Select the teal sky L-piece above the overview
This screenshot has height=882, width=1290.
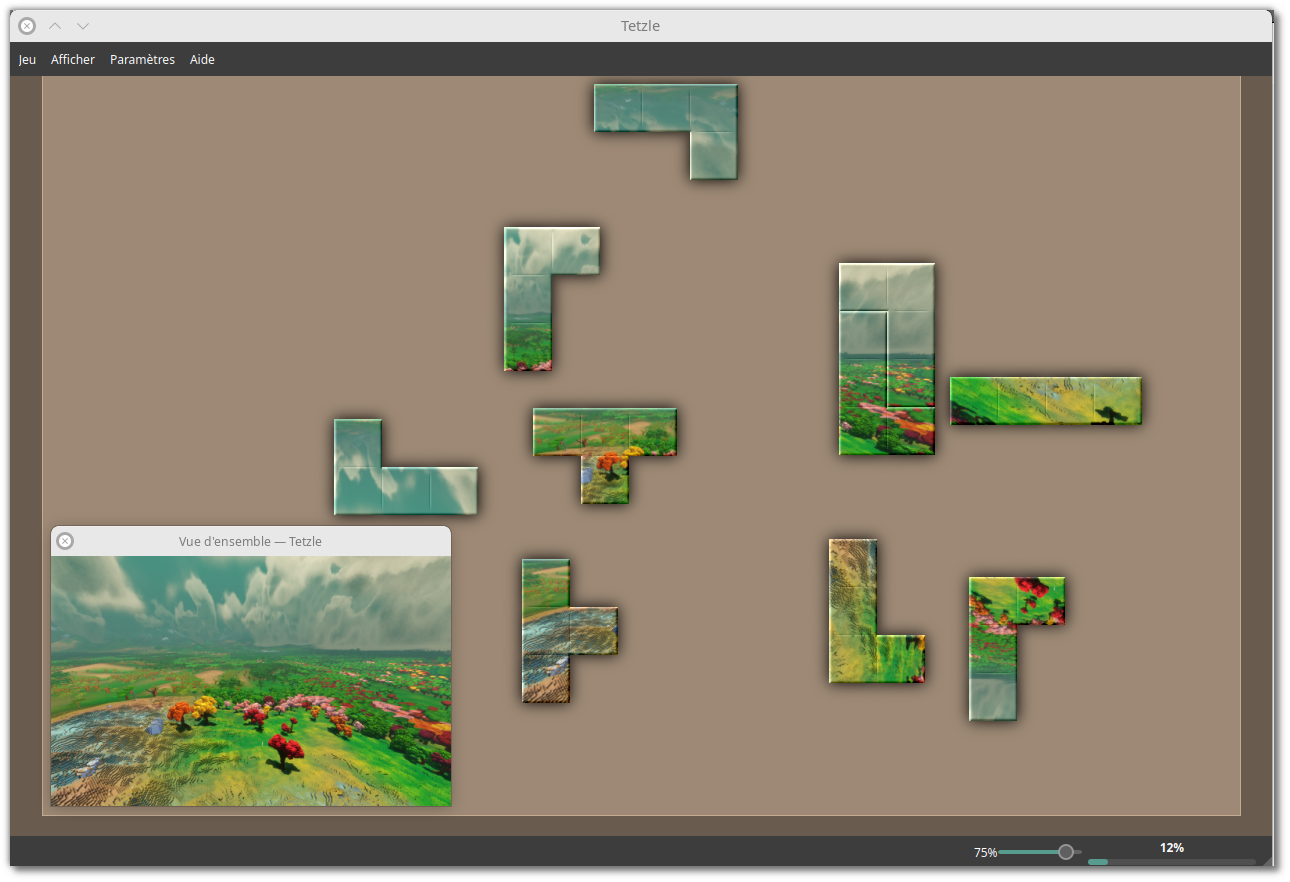click(382, 490)
